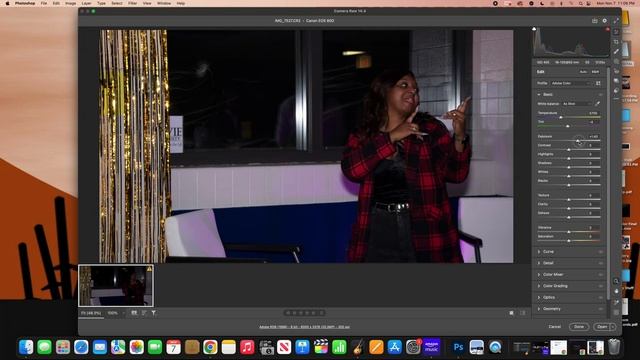Select the Edit tool in right toolstrip
This screenshot has width=640, height=360.
[x=616, y=32]
